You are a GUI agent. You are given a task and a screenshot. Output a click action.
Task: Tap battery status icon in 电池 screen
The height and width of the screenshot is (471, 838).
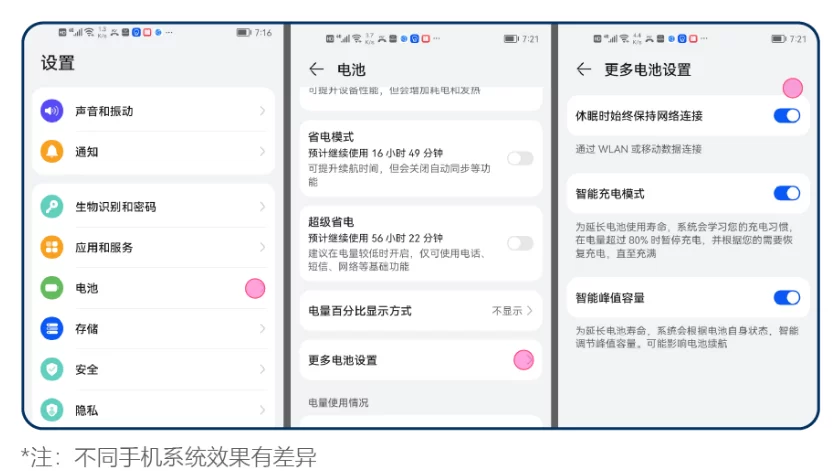[511, 39]
